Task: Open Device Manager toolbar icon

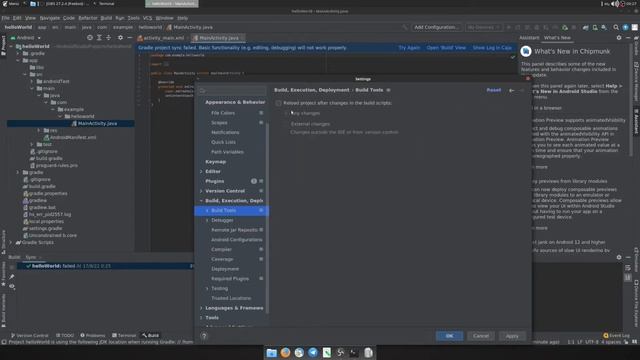Action: [x=595, y=27]
